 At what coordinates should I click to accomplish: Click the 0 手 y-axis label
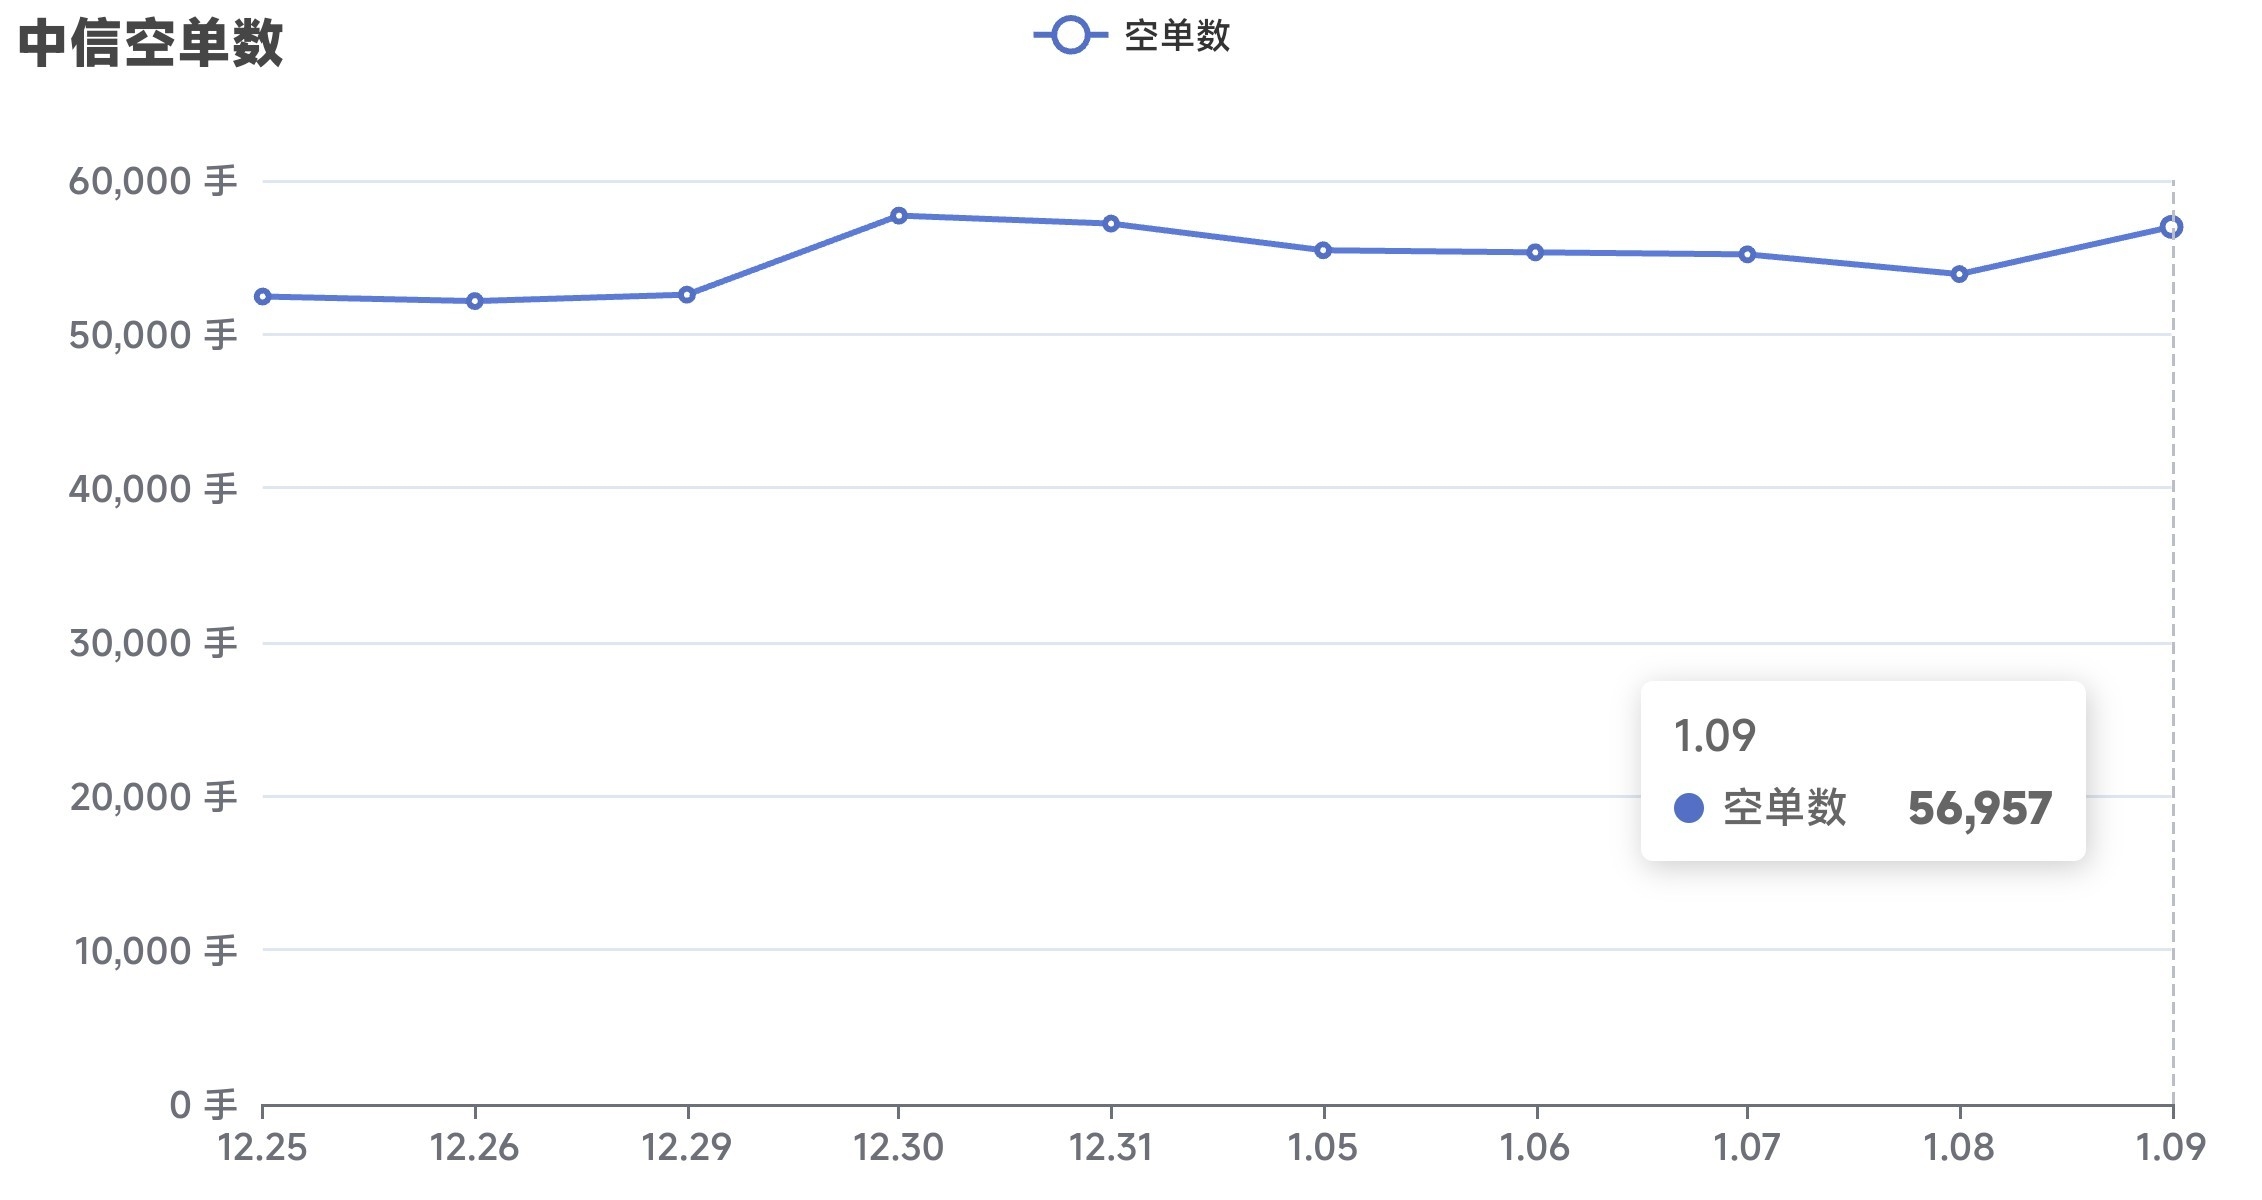(203, 1105)
